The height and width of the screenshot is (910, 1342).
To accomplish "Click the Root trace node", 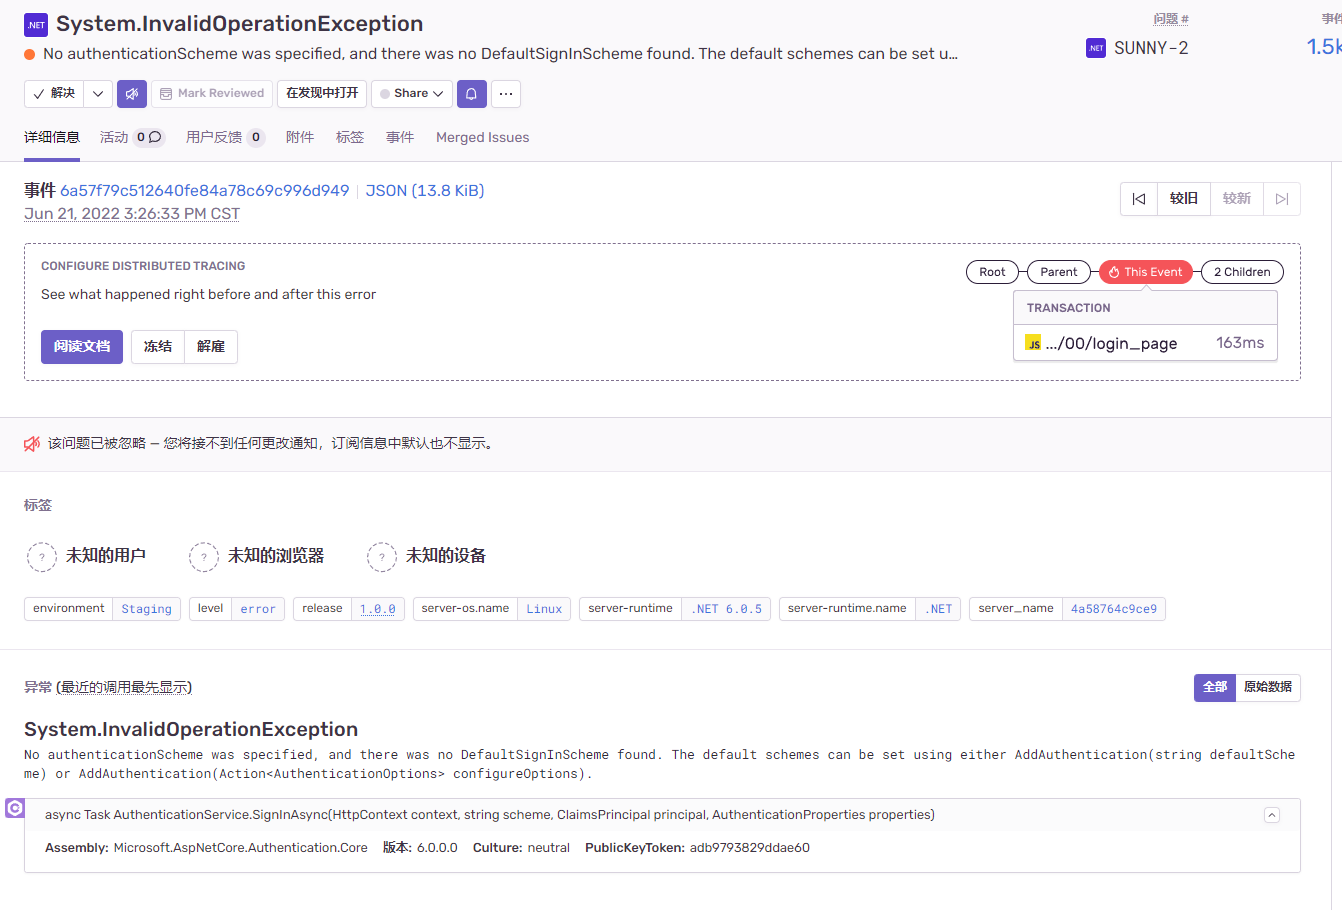I will click(x=993, y=272).
